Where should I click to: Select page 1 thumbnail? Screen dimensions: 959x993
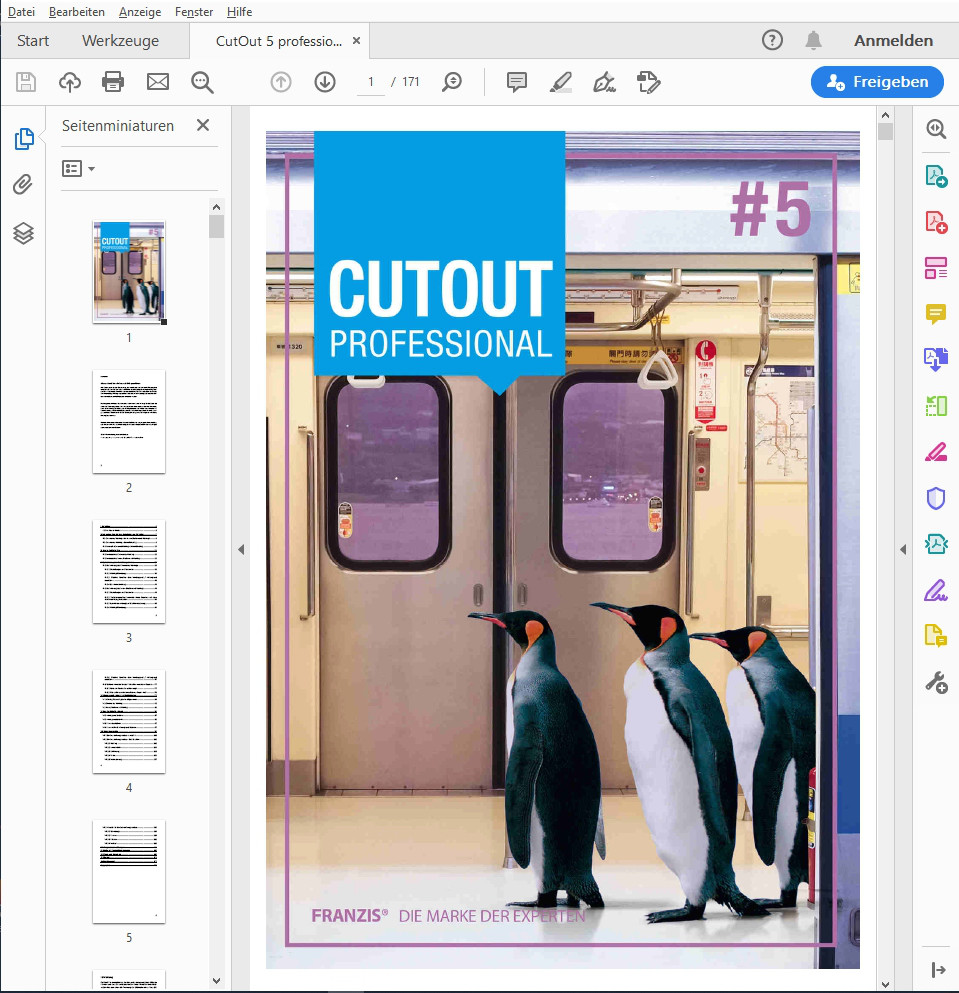pos(129,272)
